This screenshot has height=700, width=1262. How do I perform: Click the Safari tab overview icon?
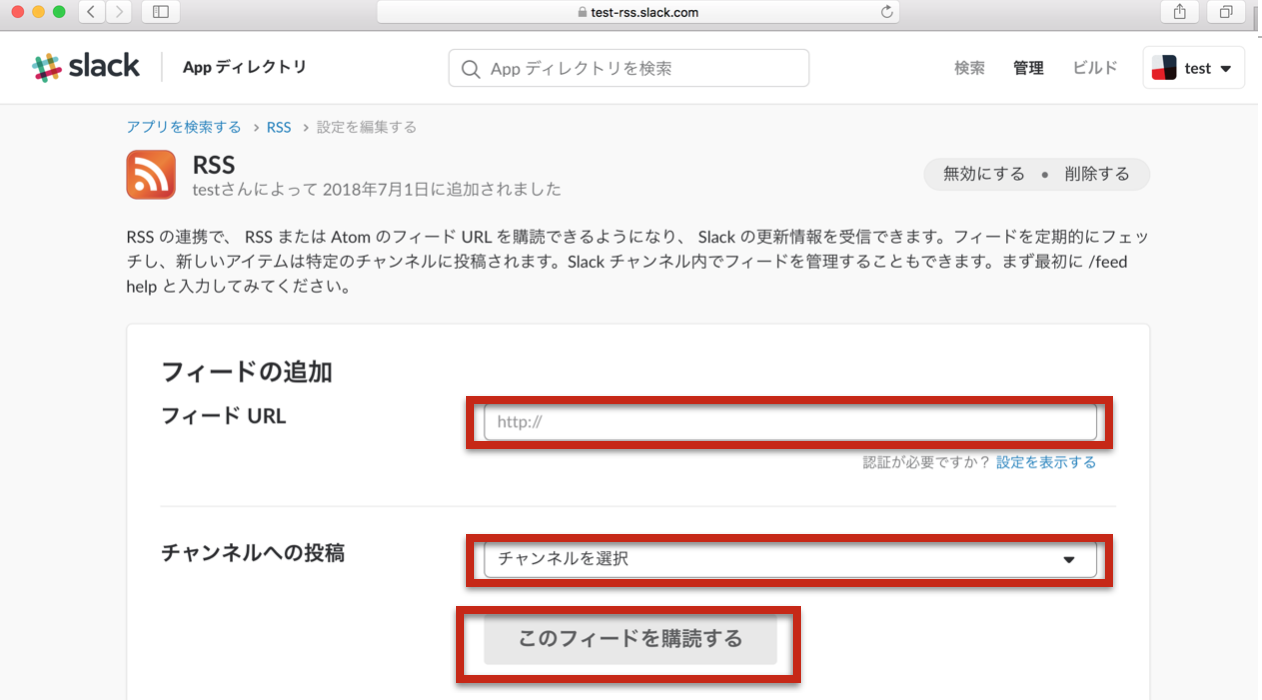tap(1226, 12)
